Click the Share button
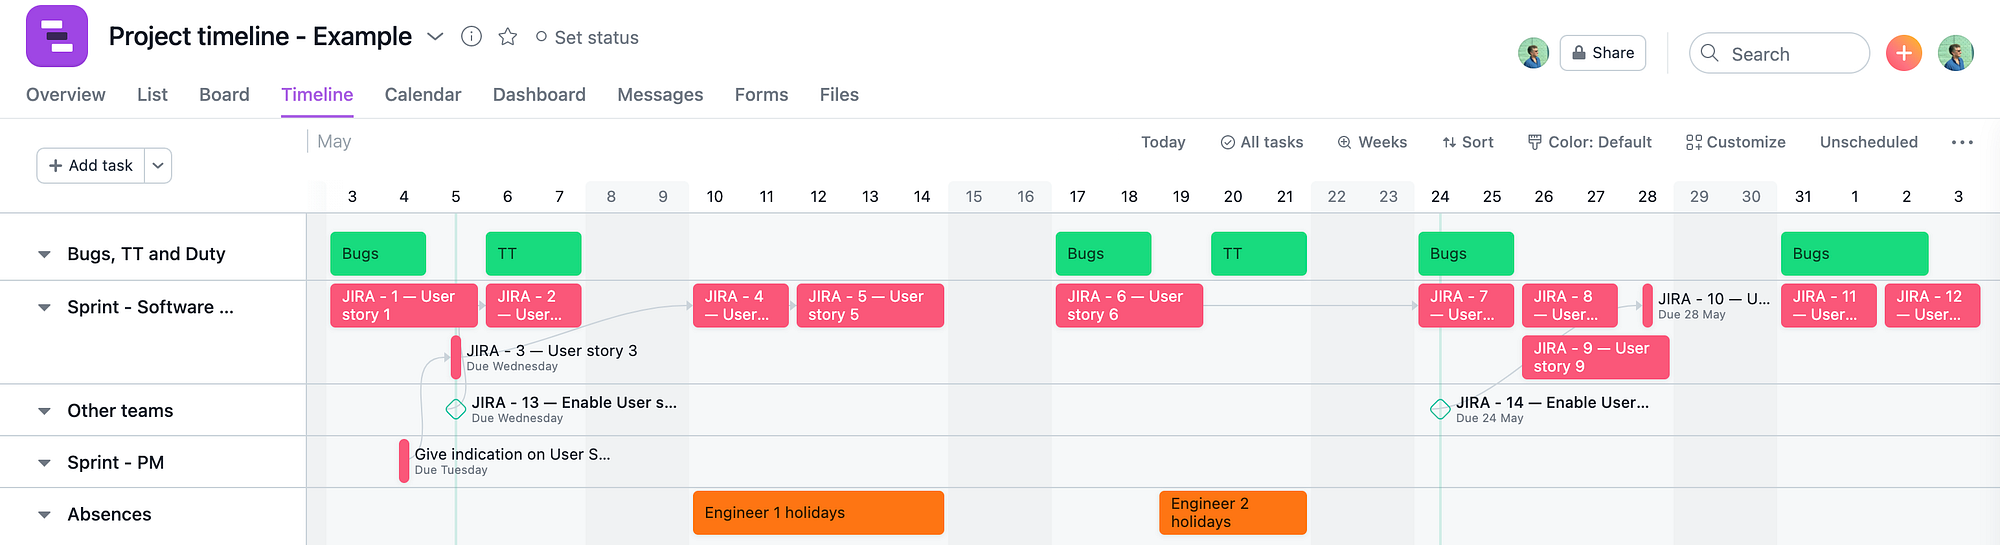 pos(1602,53)
